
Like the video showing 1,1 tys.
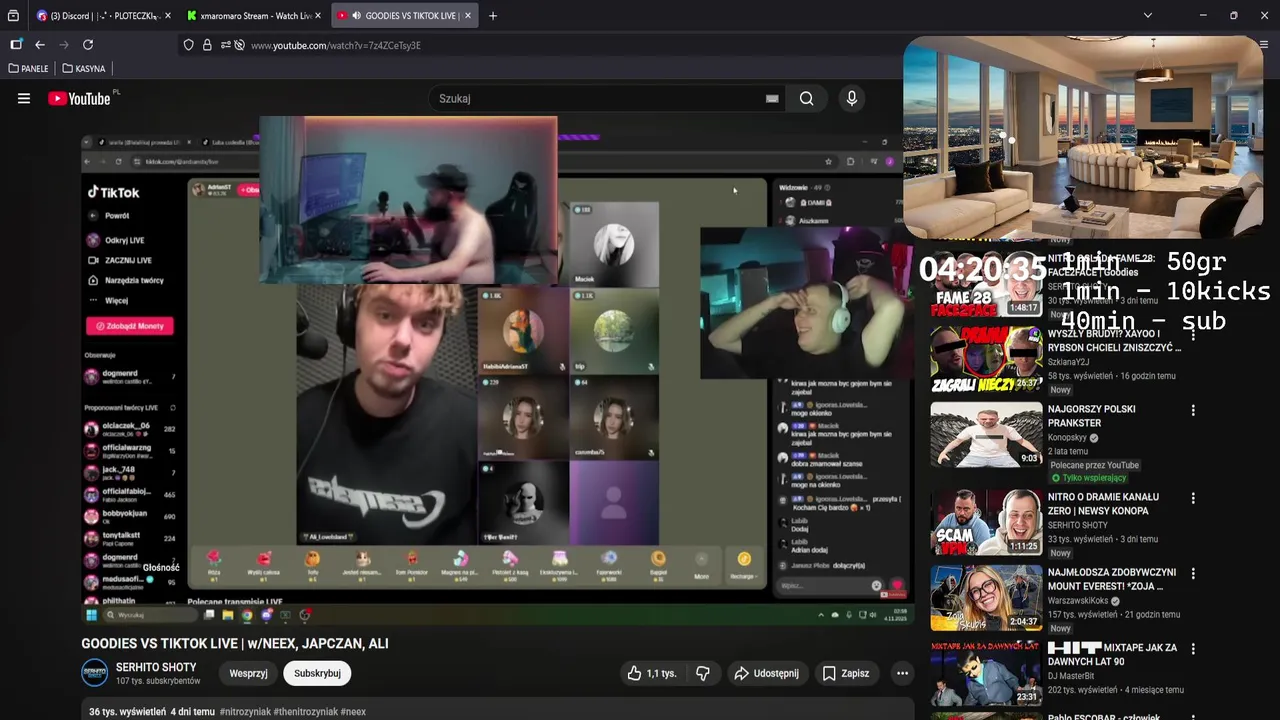(651, 673)
